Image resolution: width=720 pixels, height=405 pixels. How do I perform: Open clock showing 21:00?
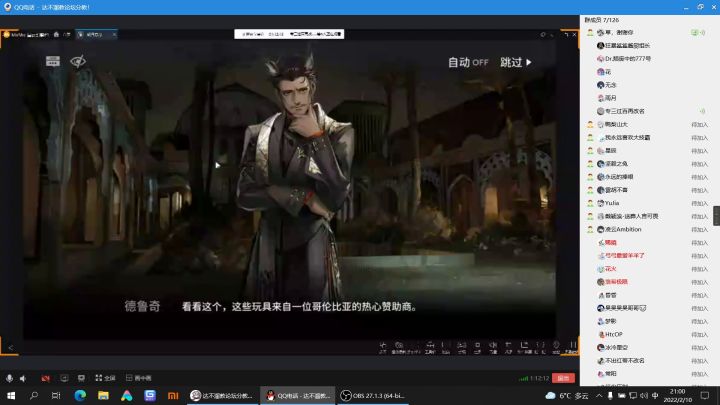point(677,395)
